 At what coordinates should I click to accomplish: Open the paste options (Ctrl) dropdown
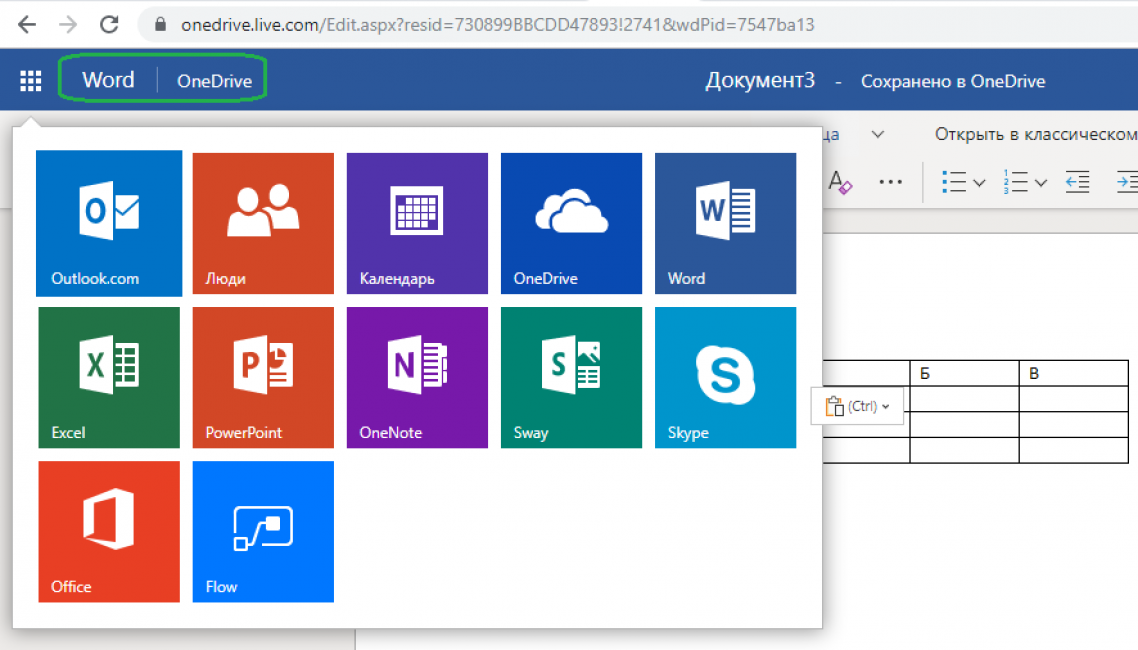(859, 406)
